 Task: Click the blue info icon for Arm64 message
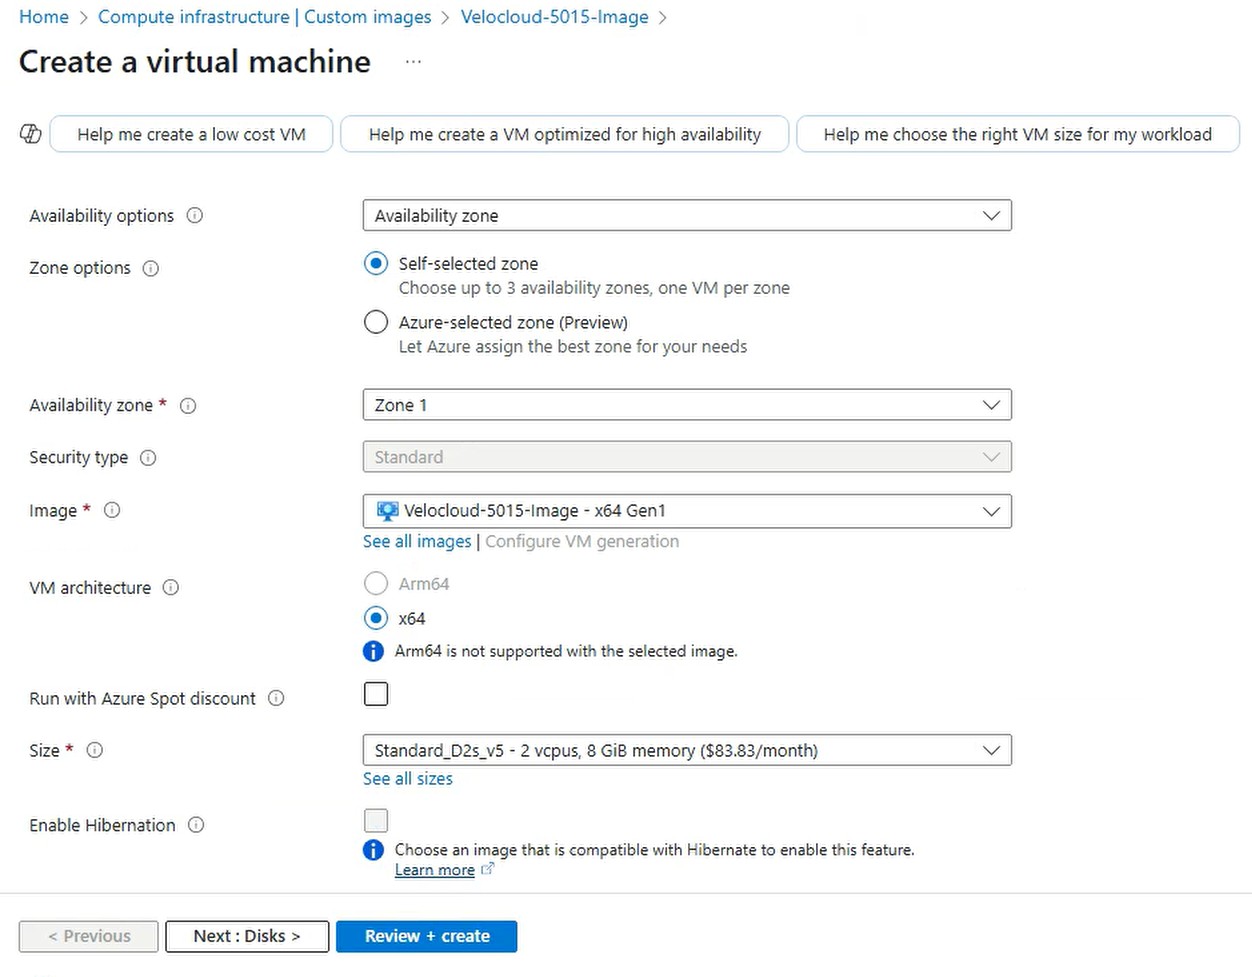[x=373, y=651]
